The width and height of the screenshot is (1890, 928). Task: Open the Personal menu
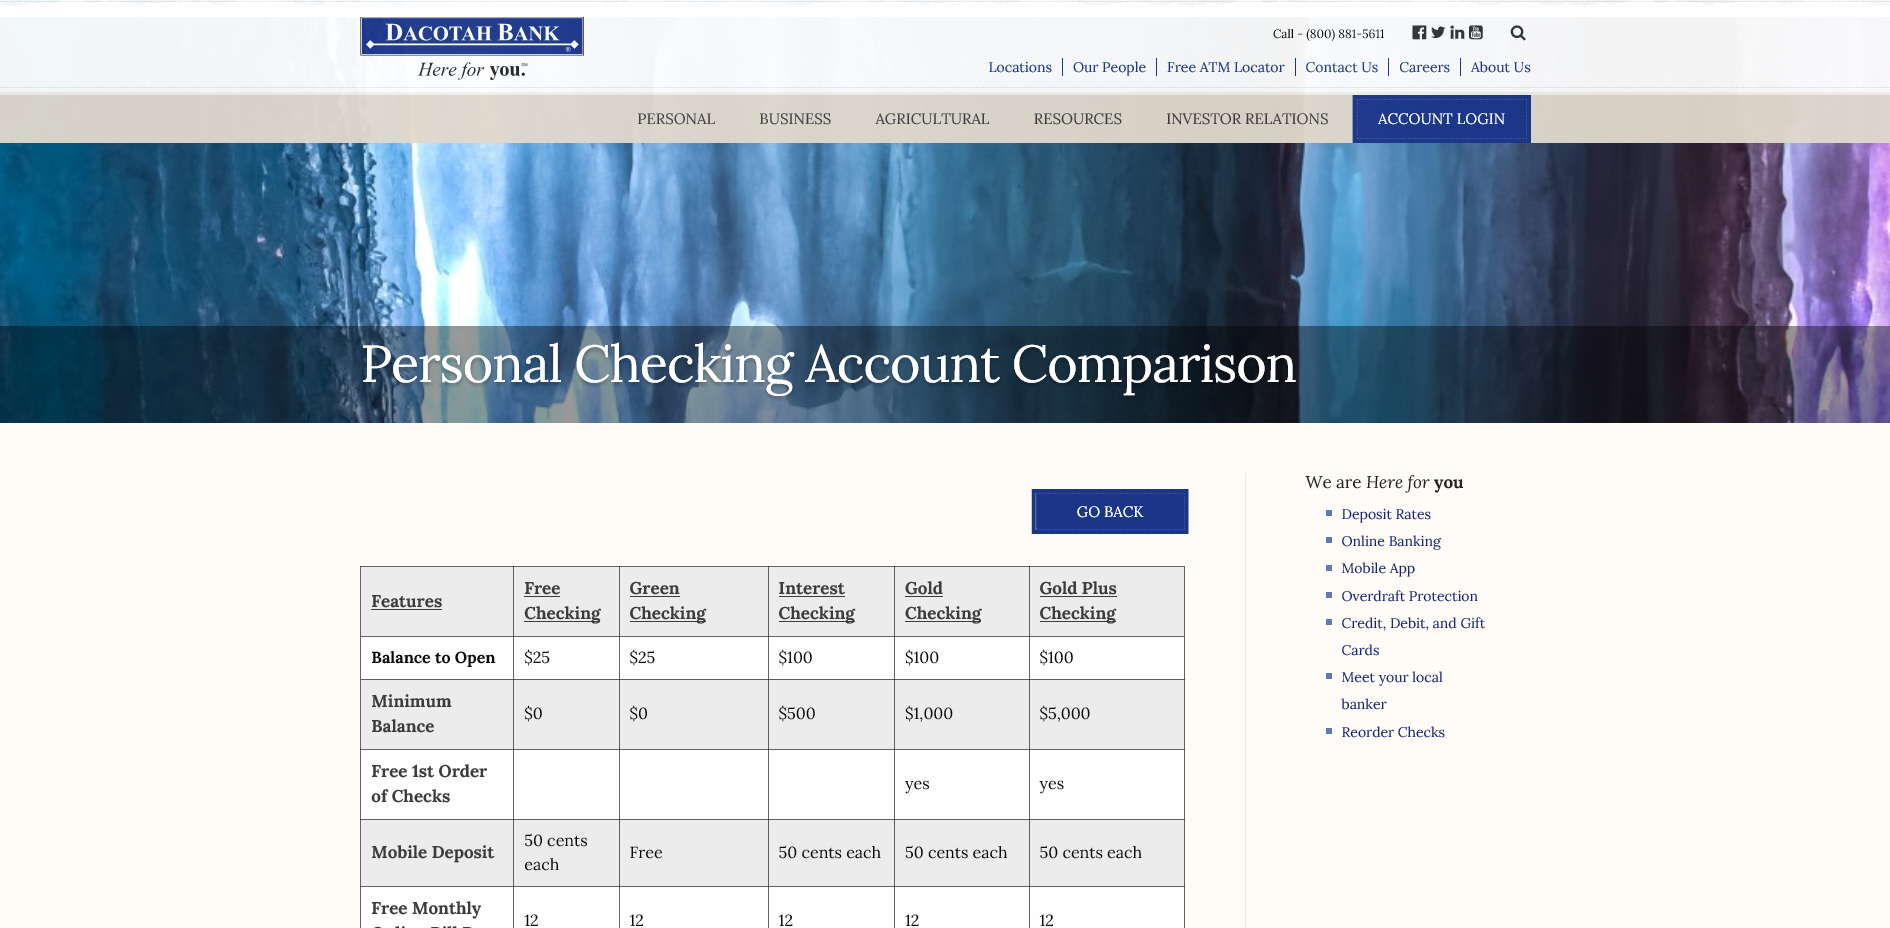coord(676,119)
